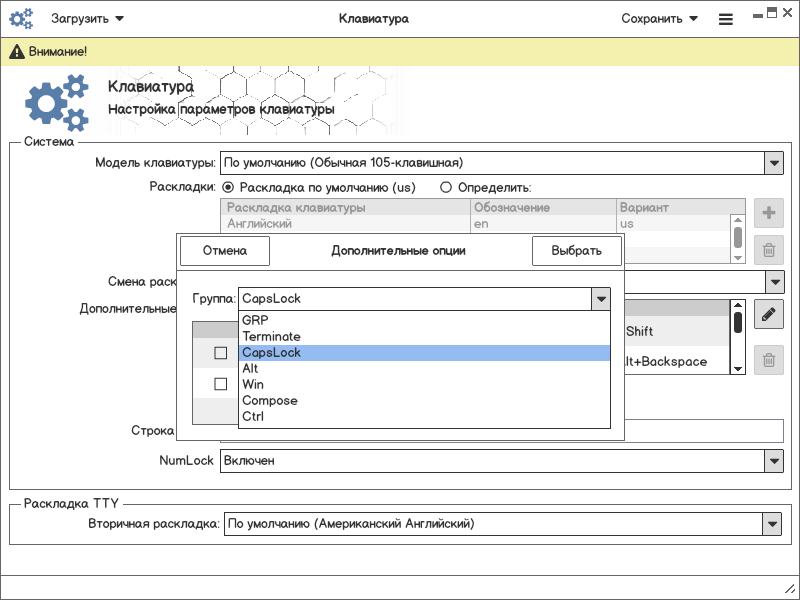The image size is (800, 600).
Task: Click the pencil edit icon for additional options
Action: click(x=768, y=315)
